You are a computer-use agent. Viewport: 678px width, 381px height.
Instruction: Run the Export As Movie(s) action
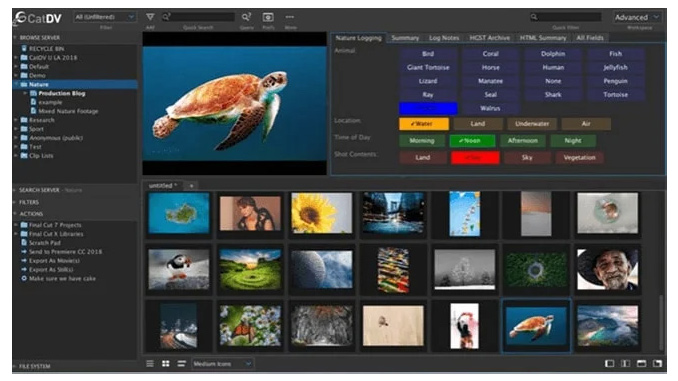pyautogui.click(x=54, y=261)
